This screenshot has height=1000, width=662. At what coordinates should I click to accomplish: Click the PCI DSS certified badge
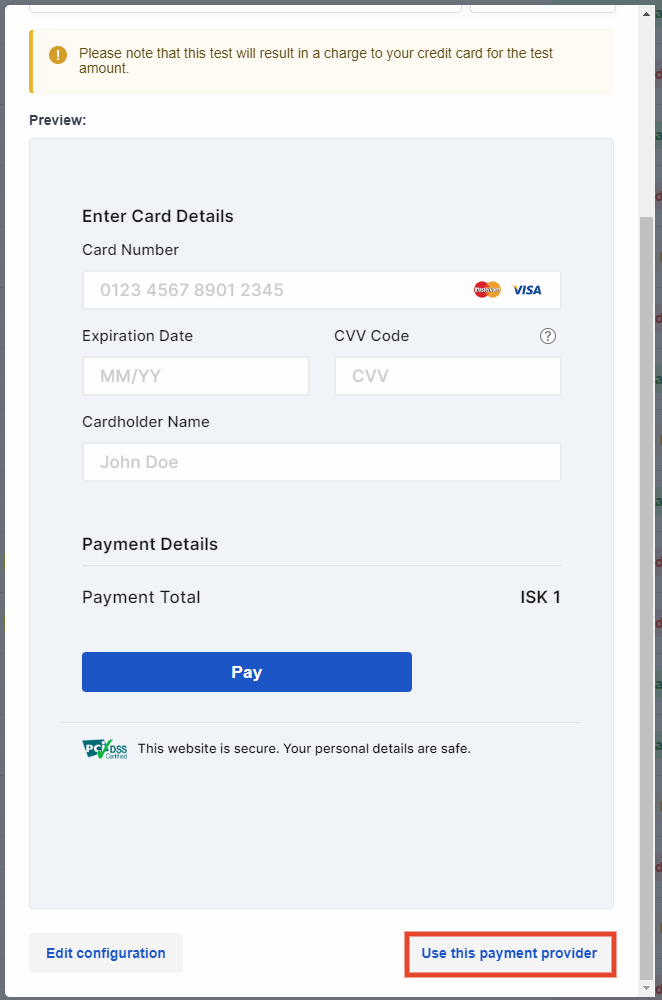(x=105, y=749)
